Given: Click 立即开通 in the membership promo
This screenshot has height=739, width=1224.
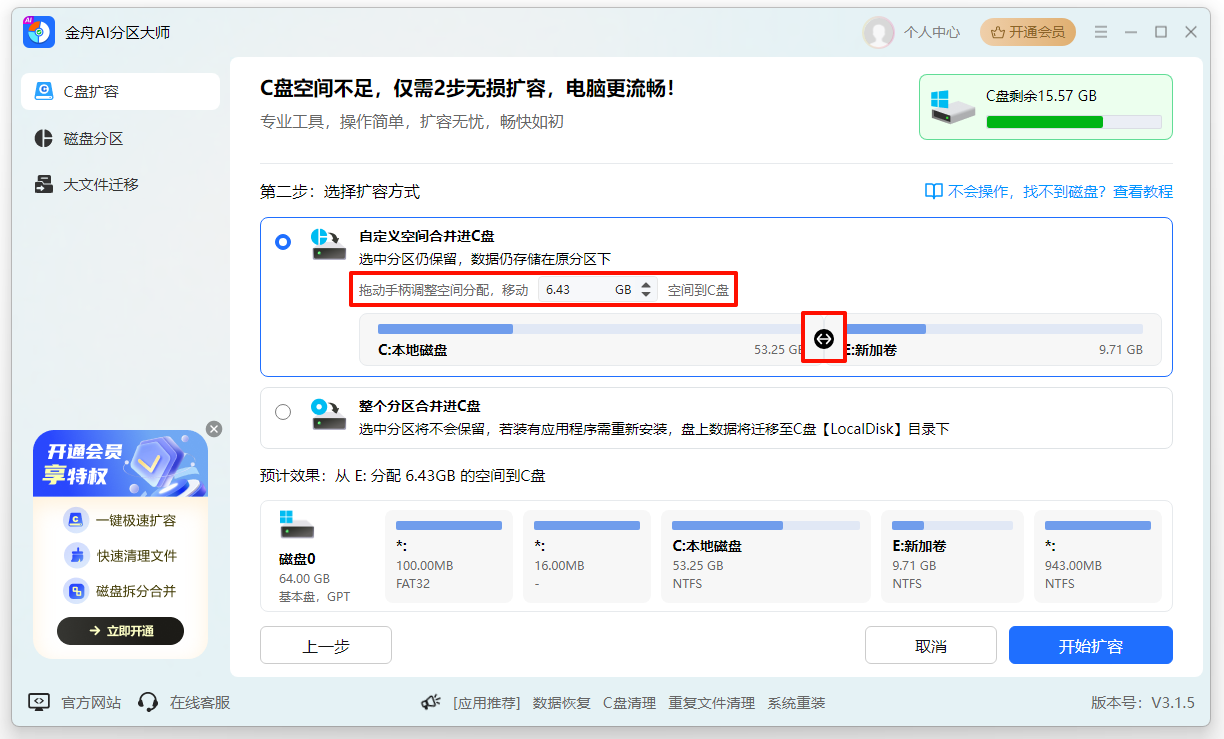Looking at the screenshot, I should point(120,631).
